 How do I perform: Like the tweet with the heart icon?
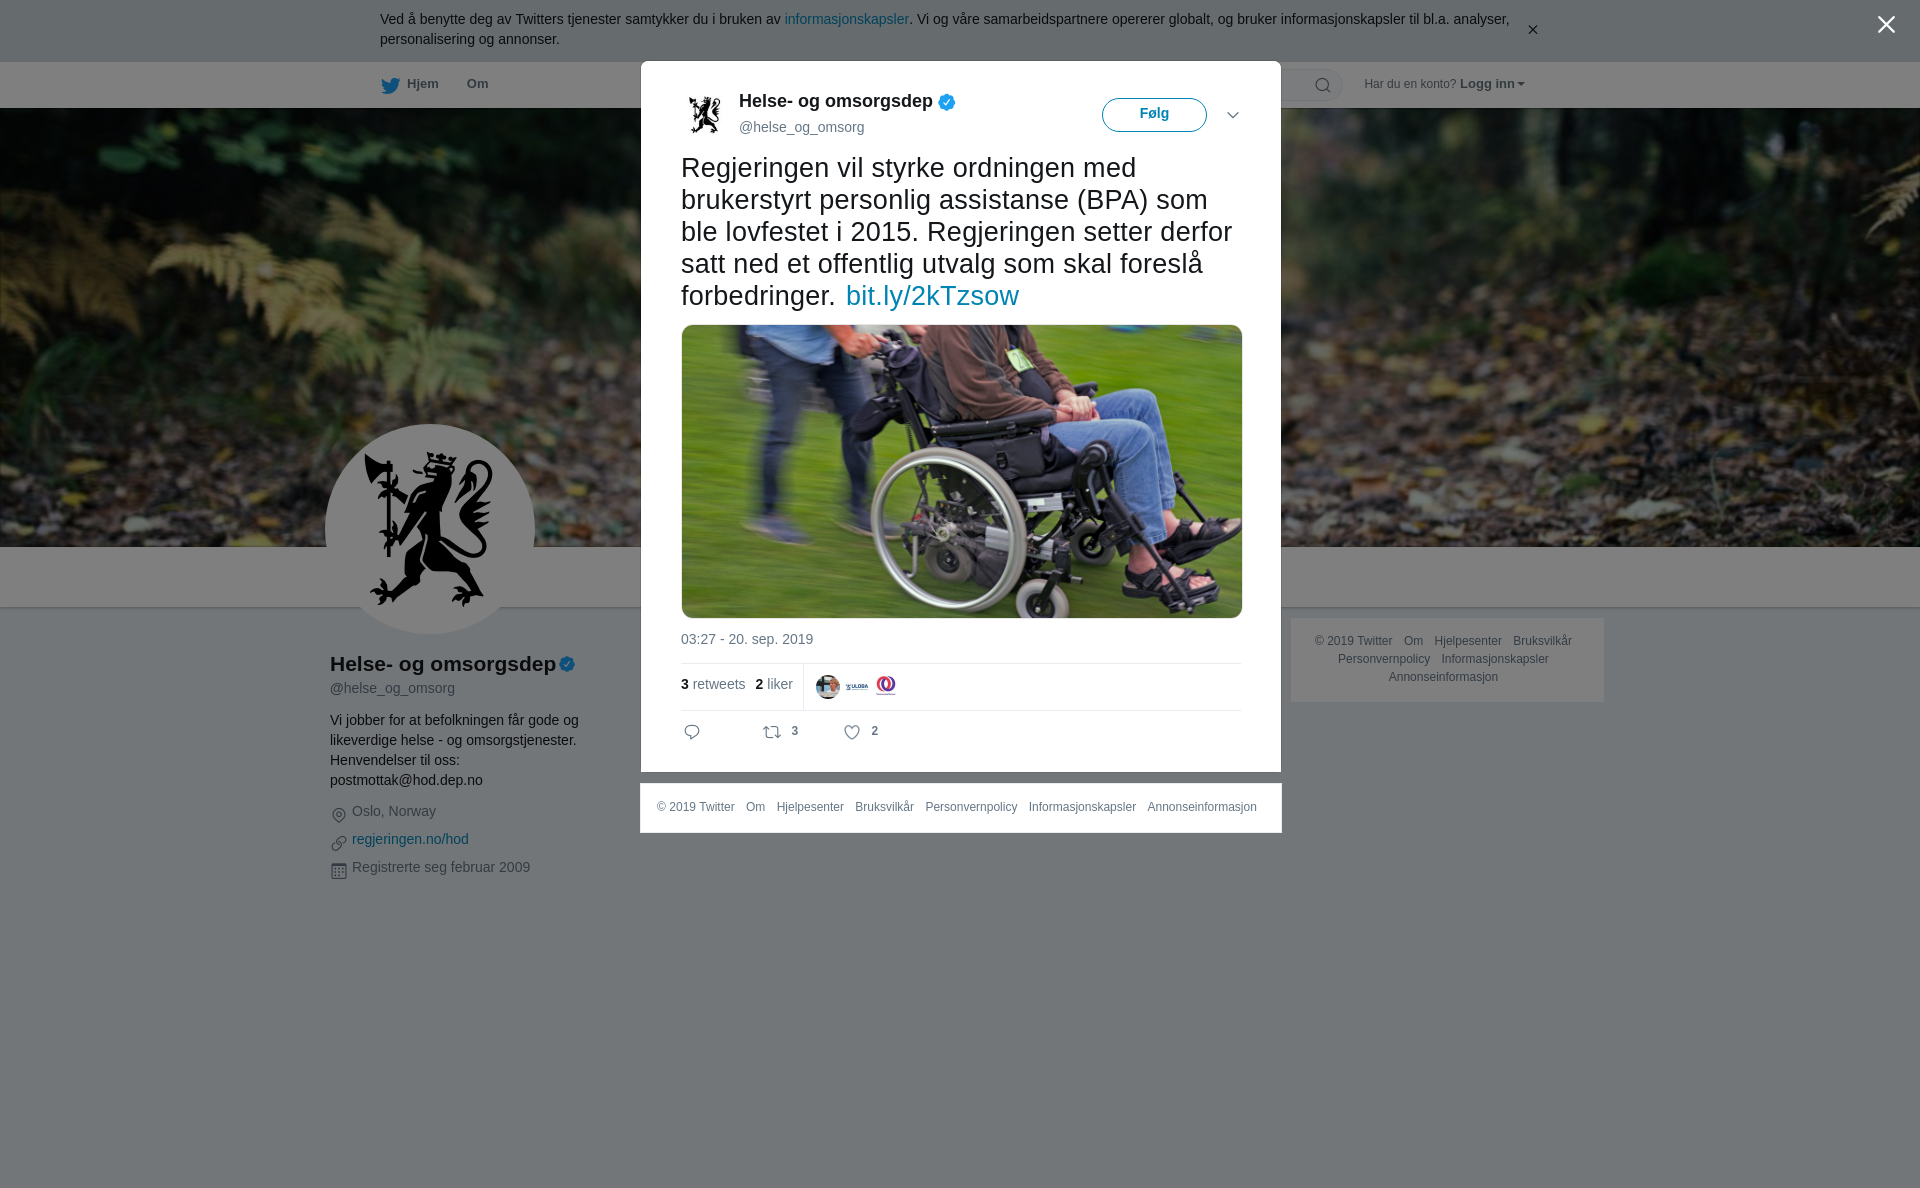pyautogui.click(x=852, y=732)
